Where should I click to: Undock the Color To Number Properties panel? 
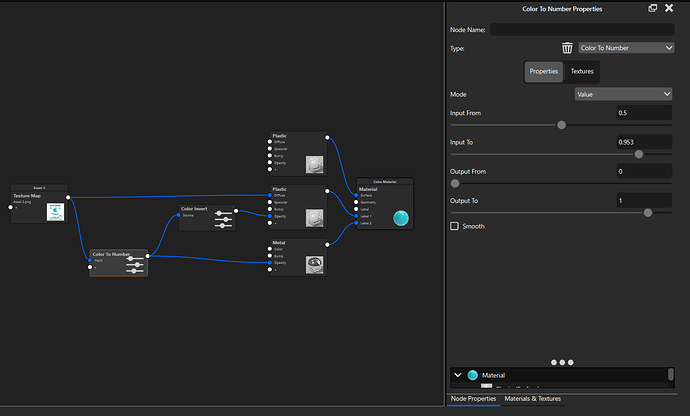(653, 8)
